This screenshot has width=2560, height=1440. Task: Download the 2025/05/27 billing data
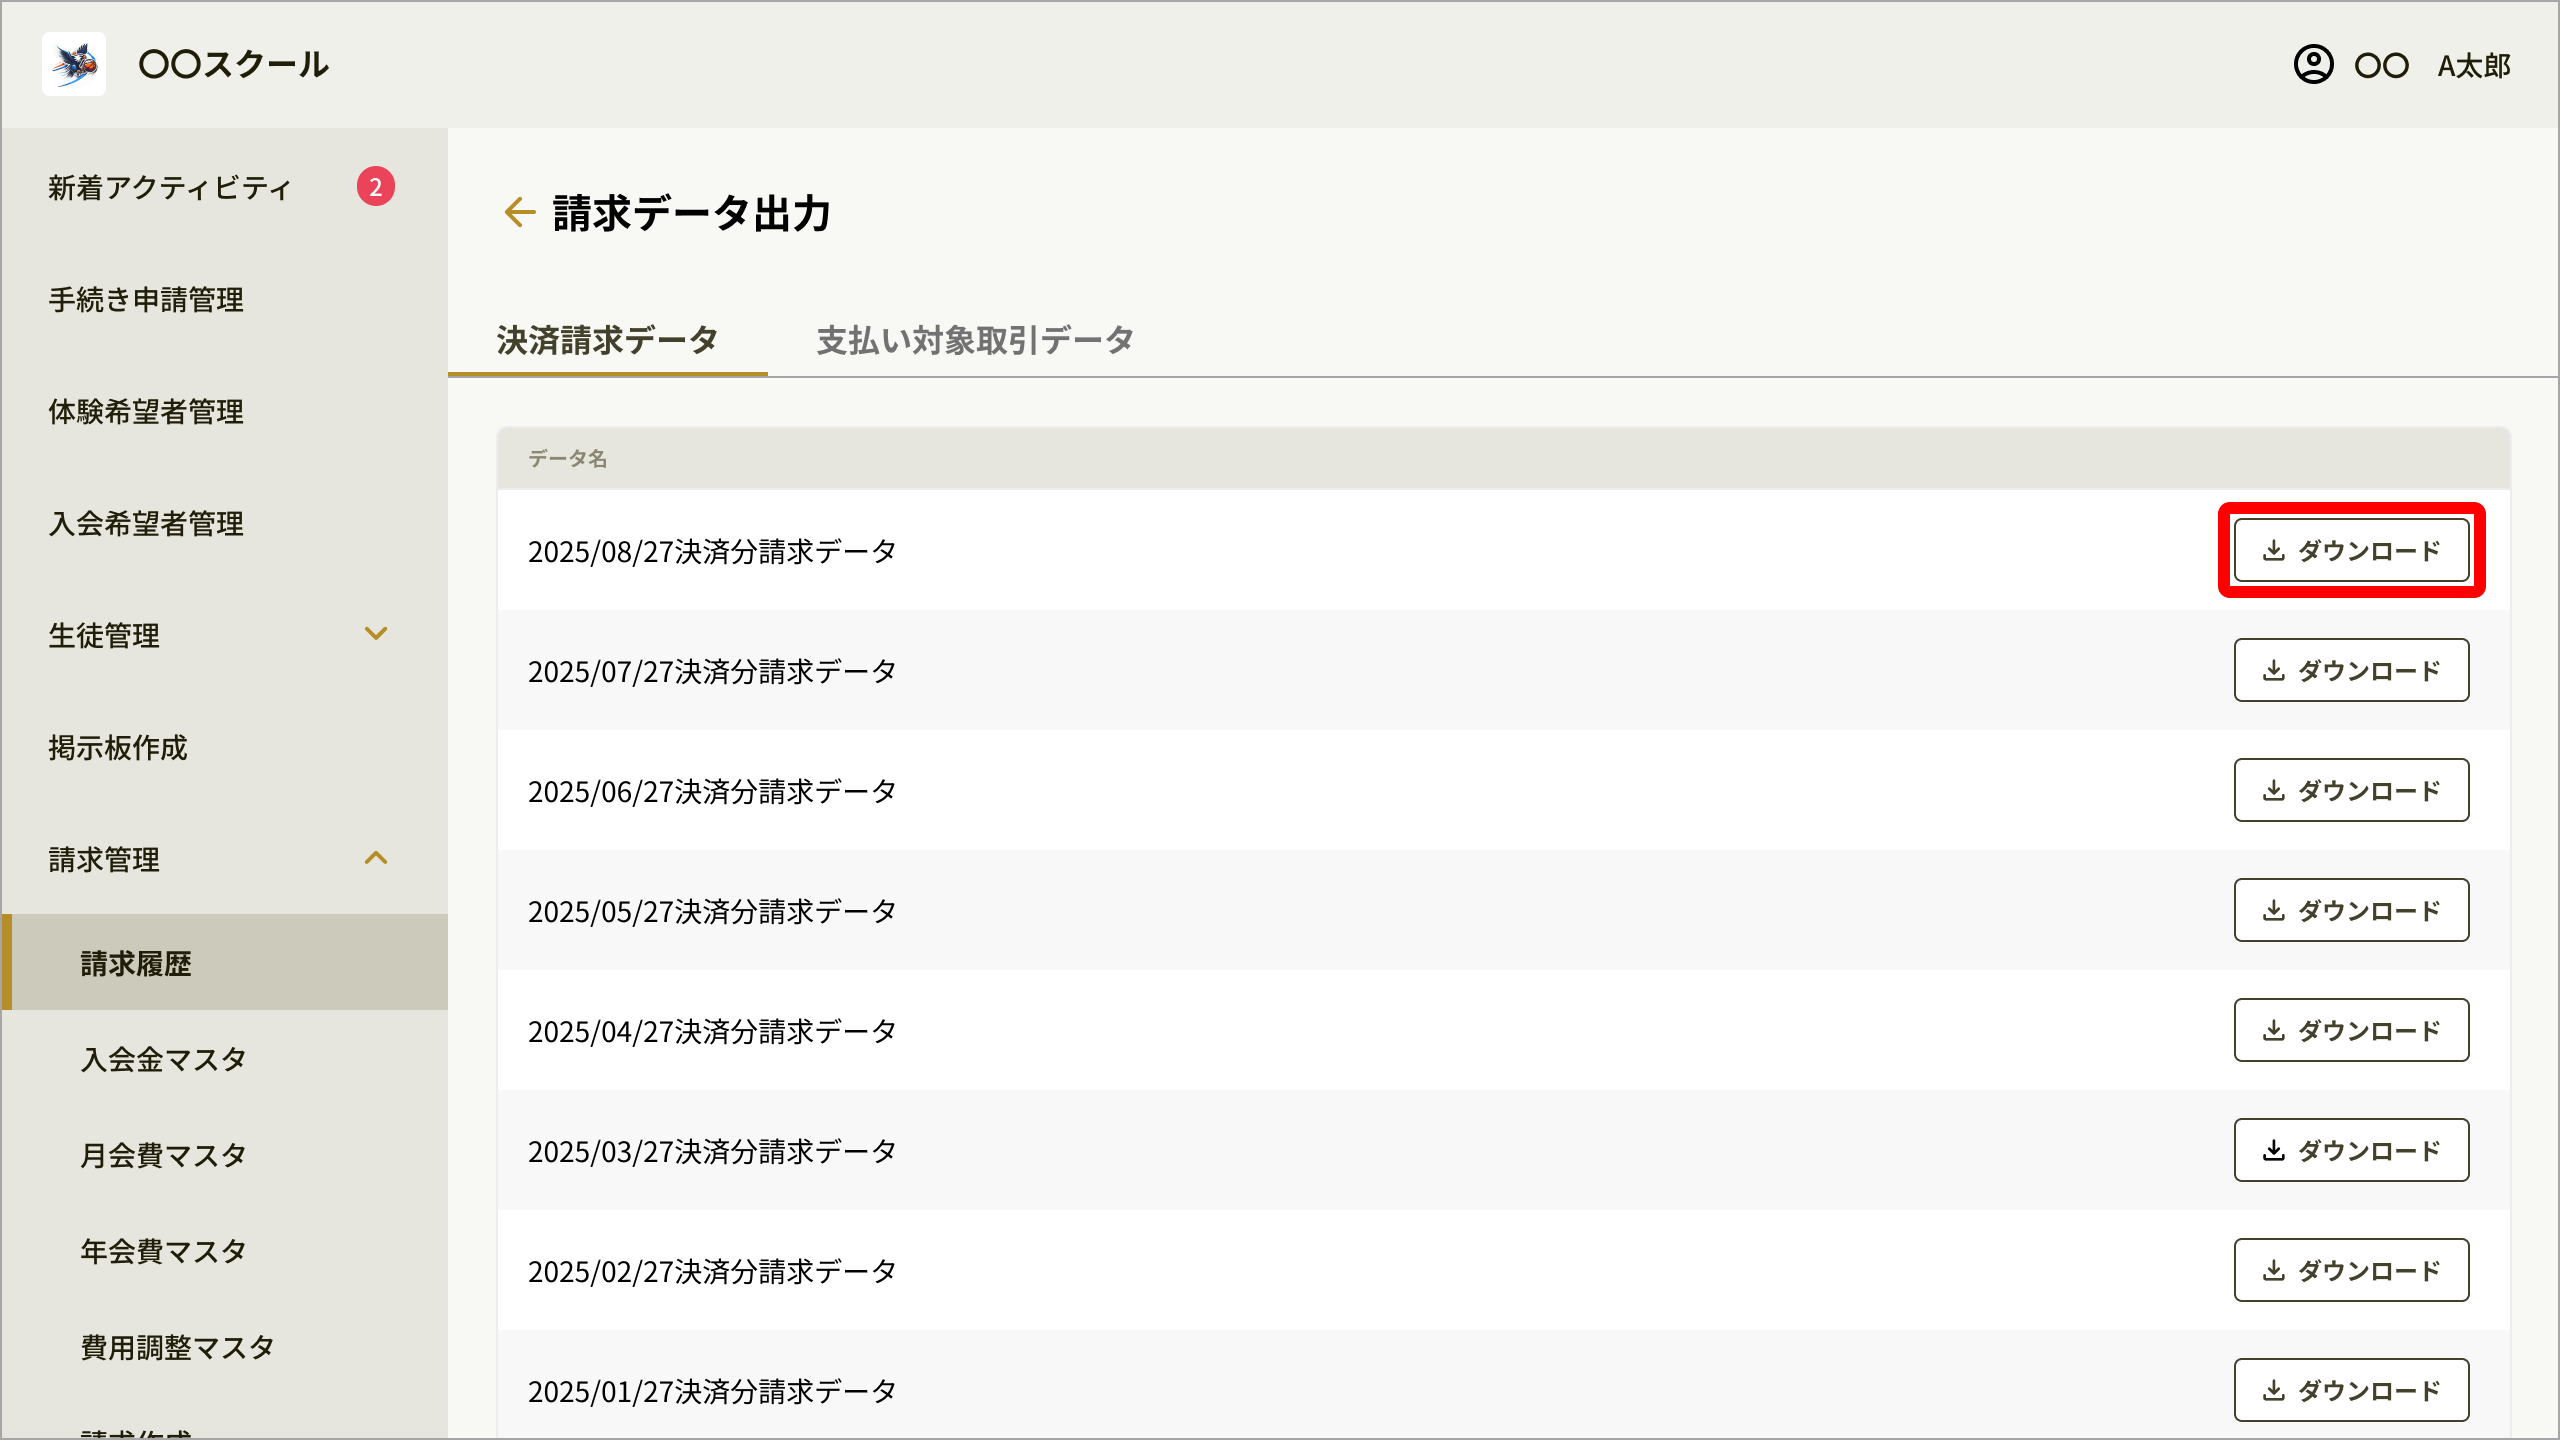click(x=2351, y=910)
